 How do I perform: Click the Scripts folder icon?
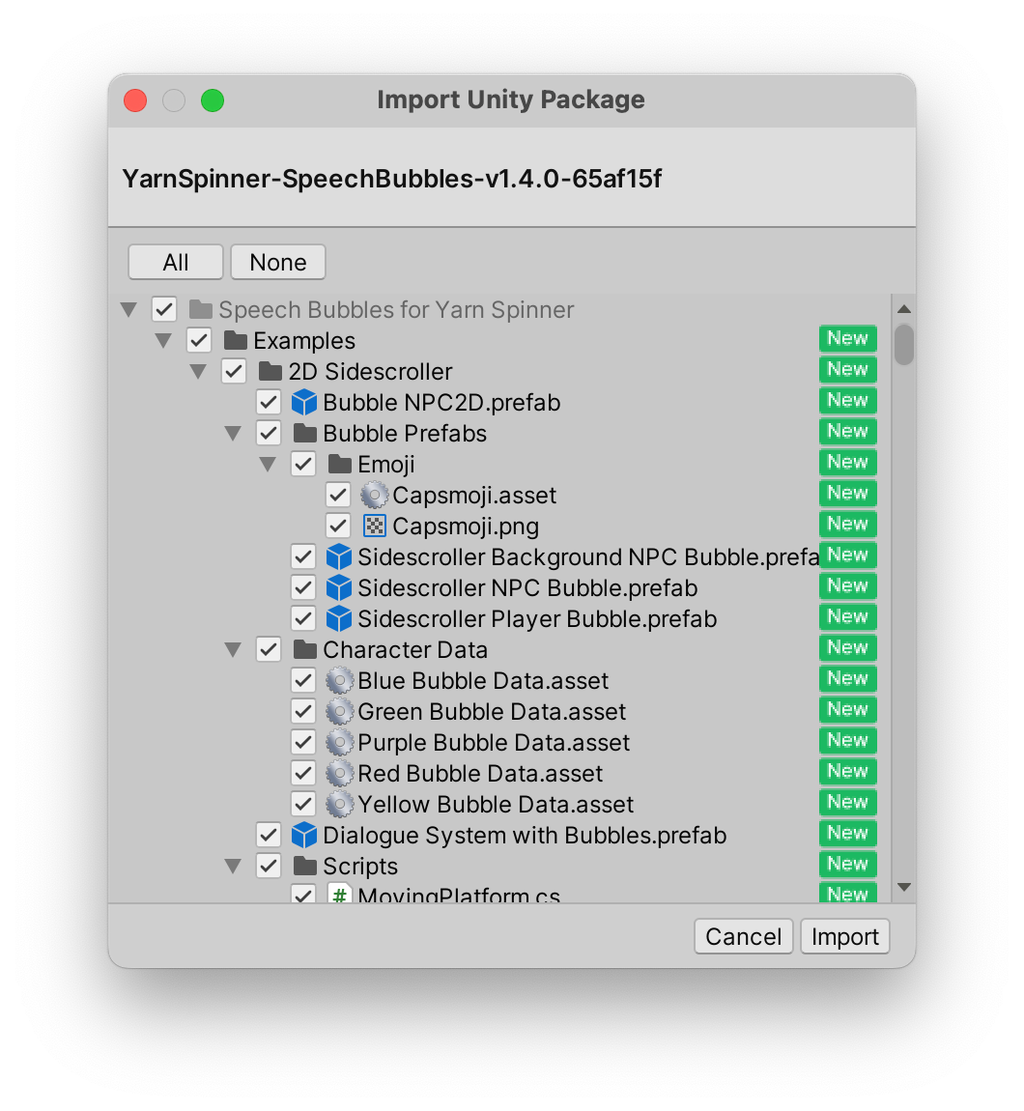[305, 866]
